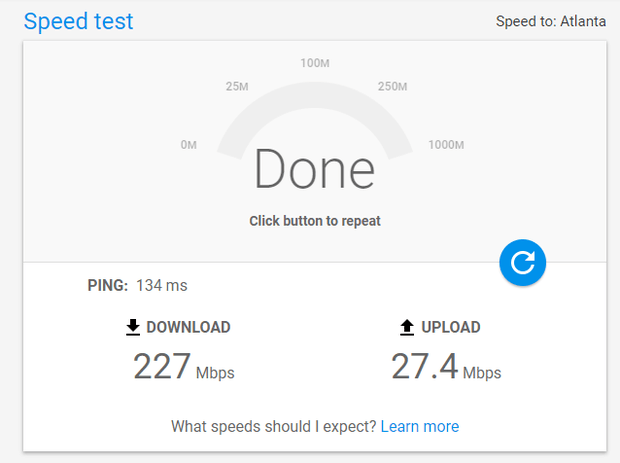Click the Speed test heading
The height and width of the screenshot is (463, 620).
(78, 21)
